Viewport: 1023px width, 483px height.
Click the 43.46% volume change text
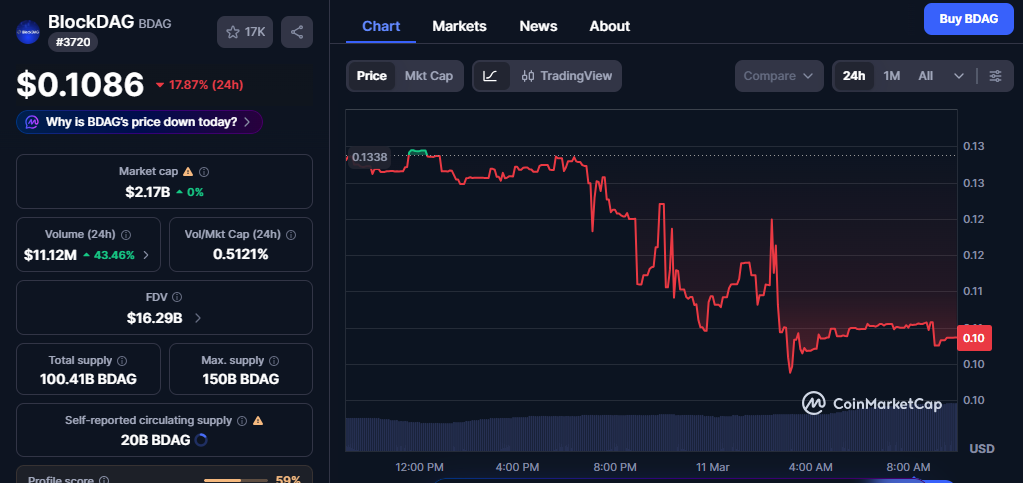click(114, 255)
